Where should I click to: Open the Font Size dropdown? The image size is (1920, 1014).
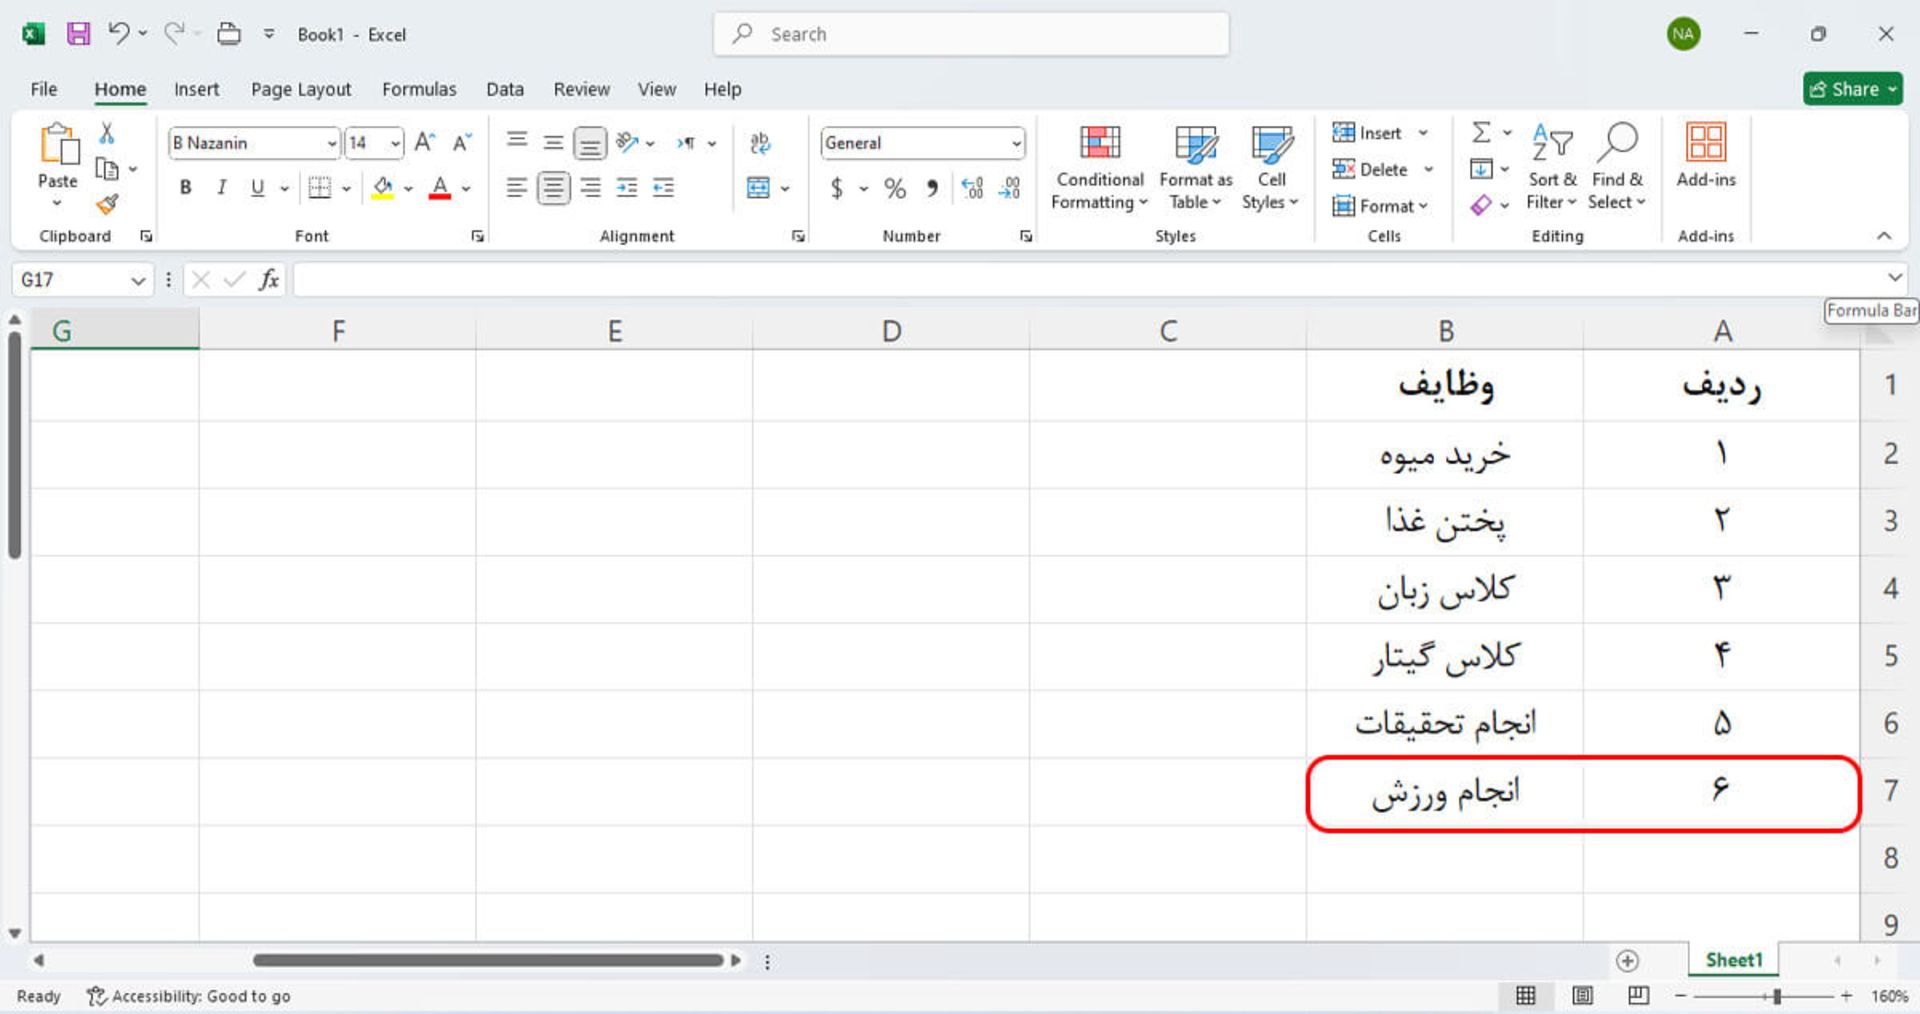tap(393, 143)
